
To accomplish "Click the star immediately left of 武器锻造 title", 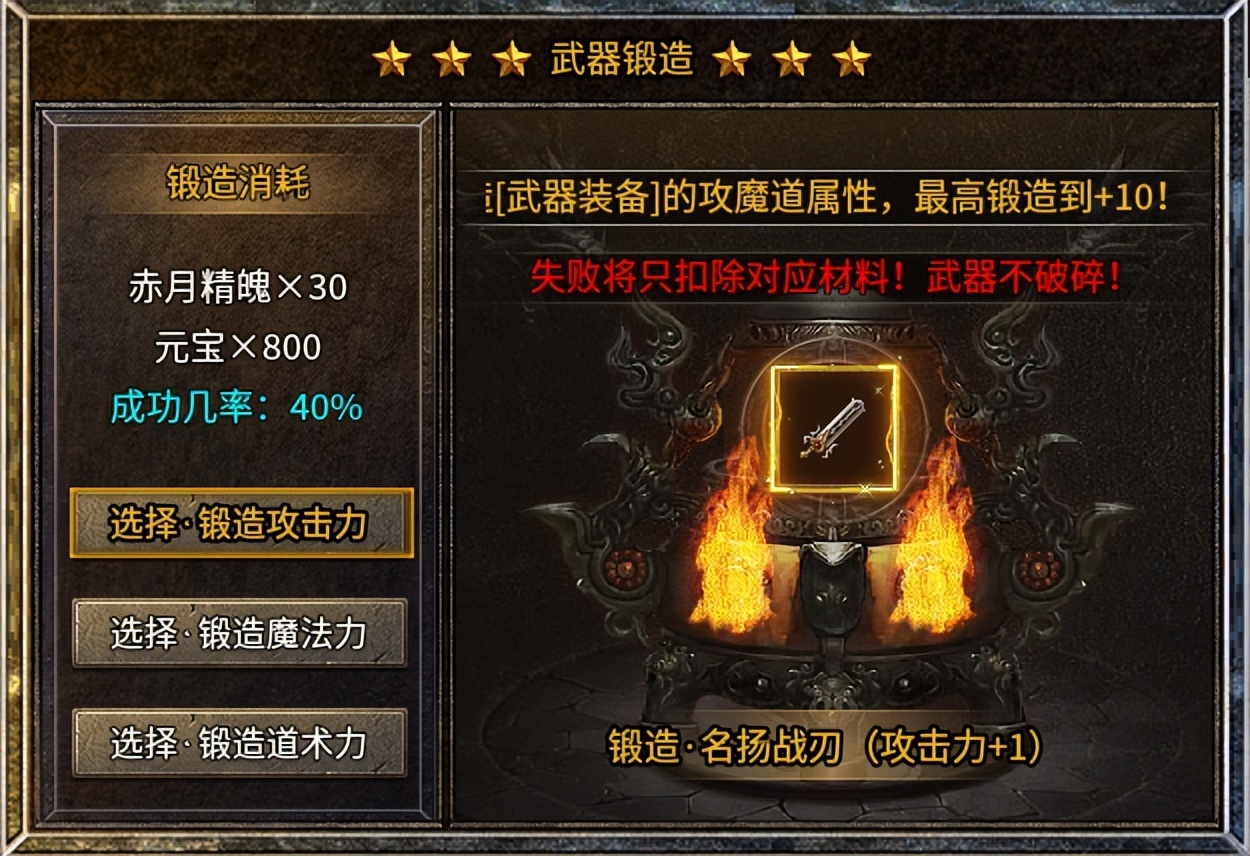I will [x=512, y=60].
